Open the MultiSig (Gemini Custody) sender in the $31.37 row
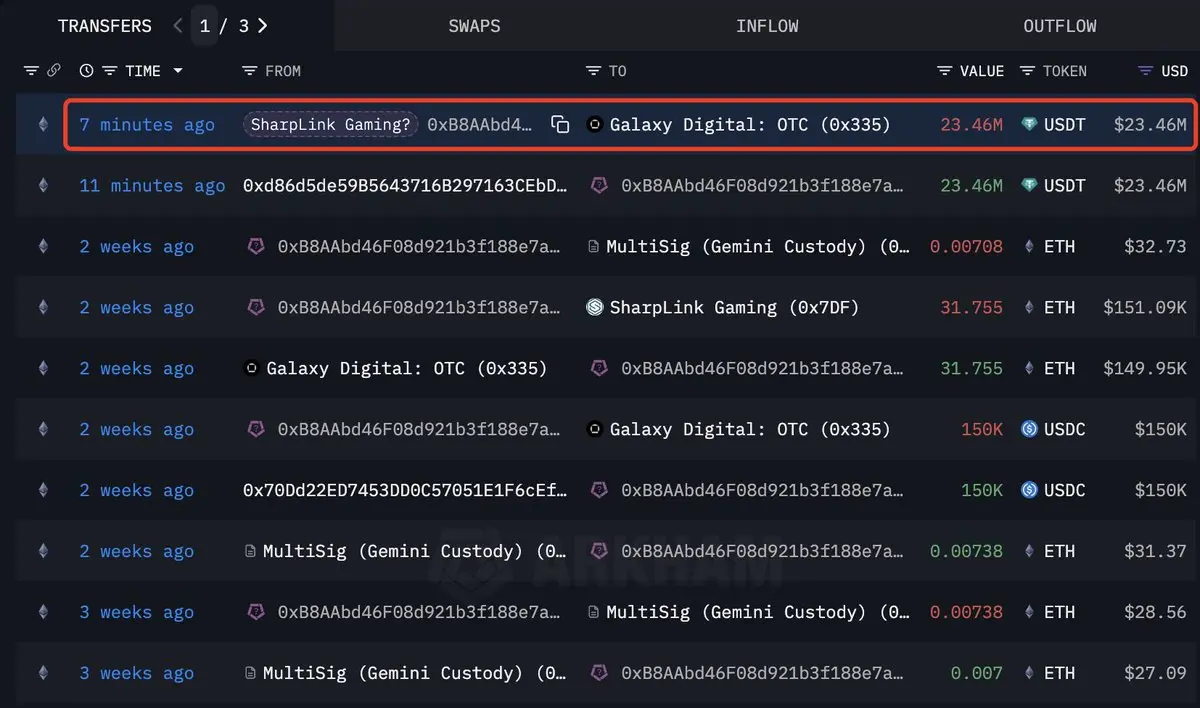Image resolution: width=1200 pixels, height=708 pixels. coord(415,552)
